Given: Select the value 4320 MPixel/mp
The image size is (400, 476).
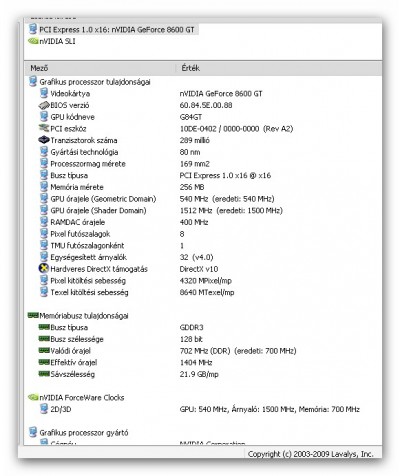Looking at the screenshot, I should coord(206,281).
